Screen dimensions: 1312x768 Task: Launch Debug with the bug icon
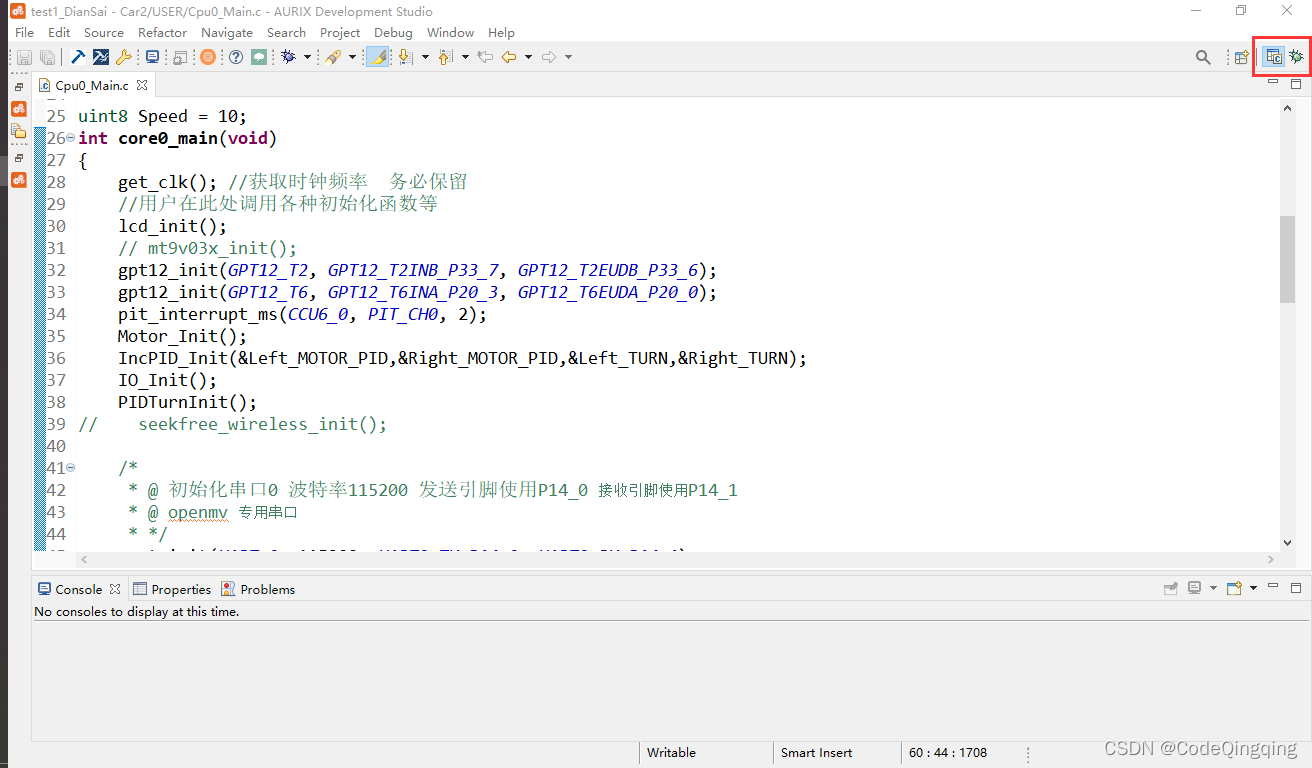tap(288, 57)
